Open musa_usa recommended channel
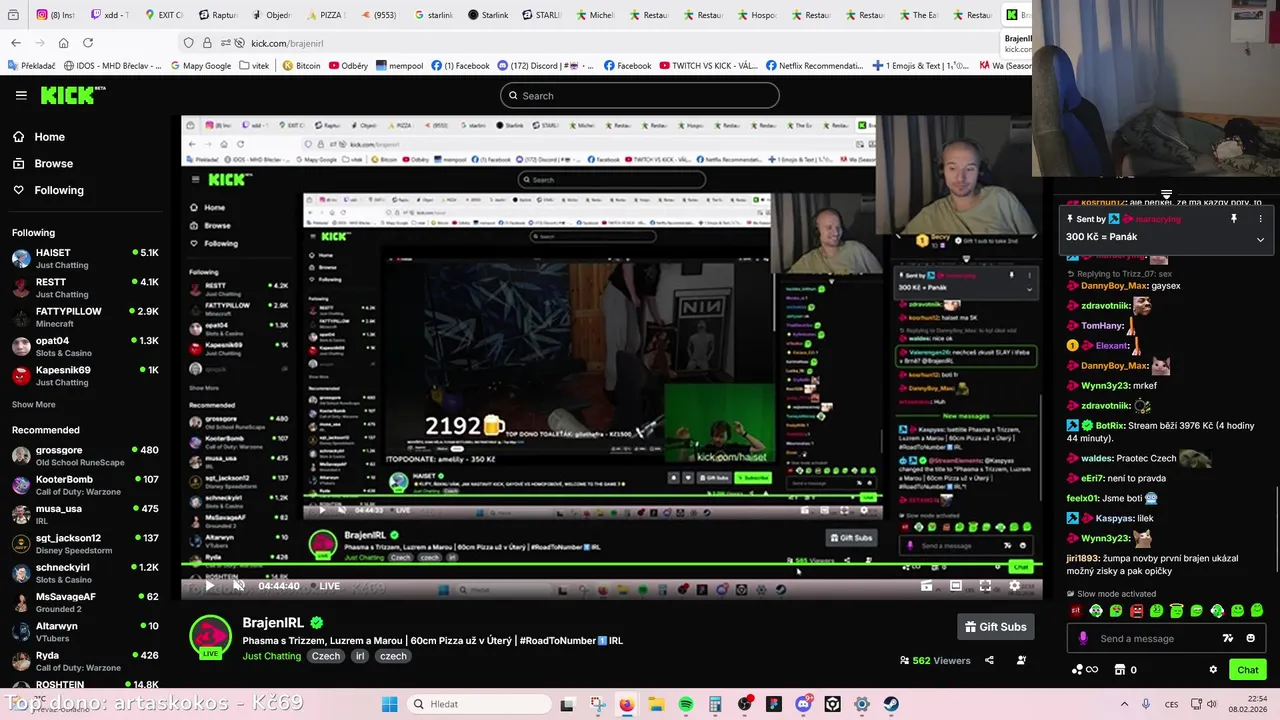The width and height of the screenshot is (1280, 720). [85, 514]
